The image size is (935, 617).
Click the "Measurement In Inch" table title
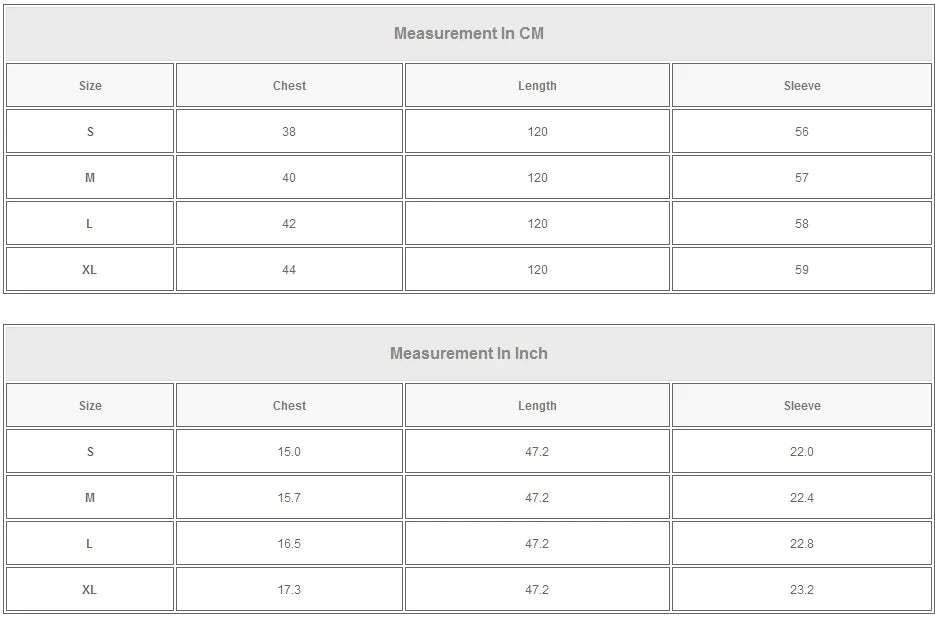pos(468,353)
